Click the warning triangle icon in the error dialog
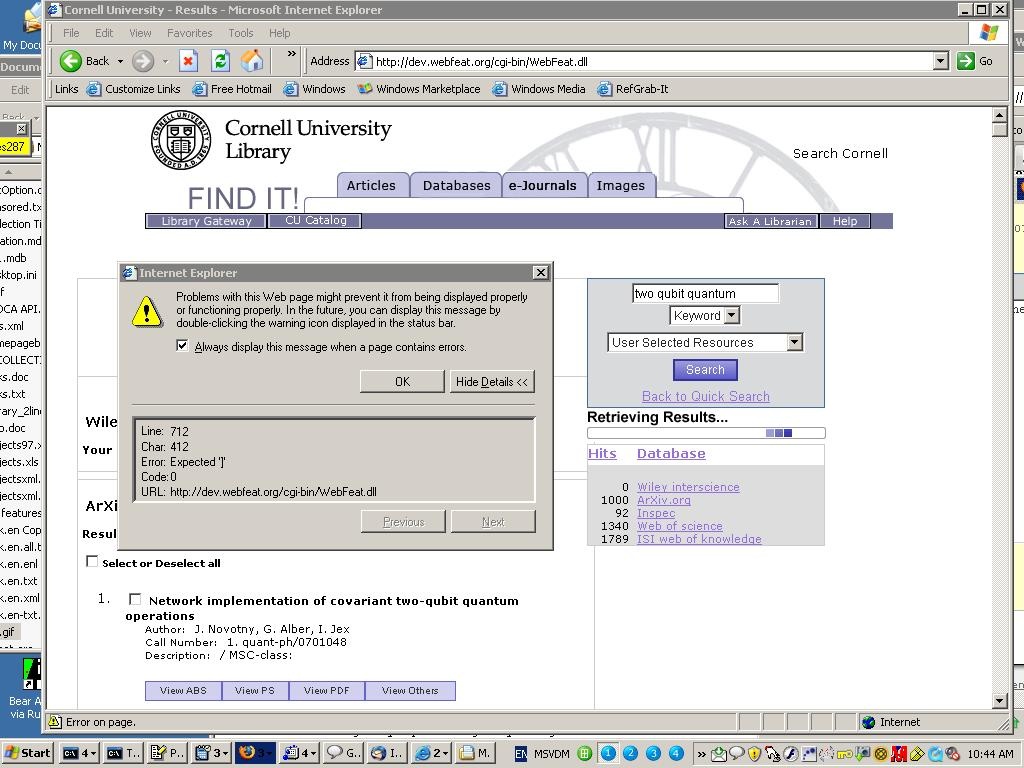This screenshot has height=768, width=1024. [147, 312]
